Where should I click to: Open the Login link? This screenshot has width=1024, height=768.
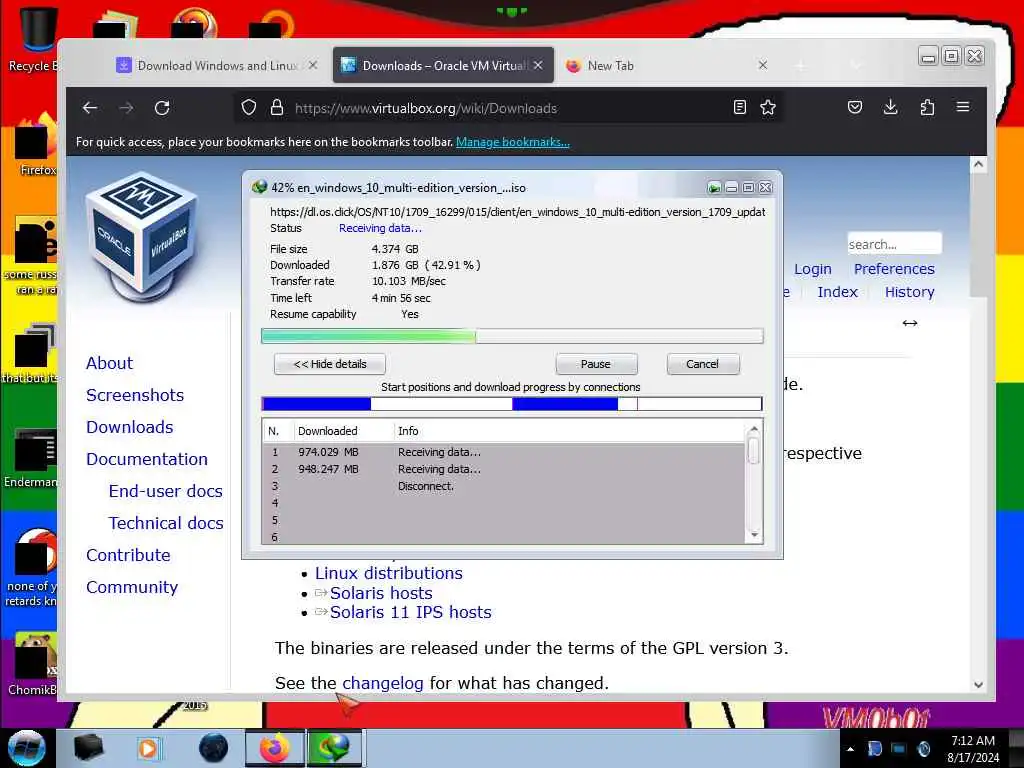click(x=812, y=269)
